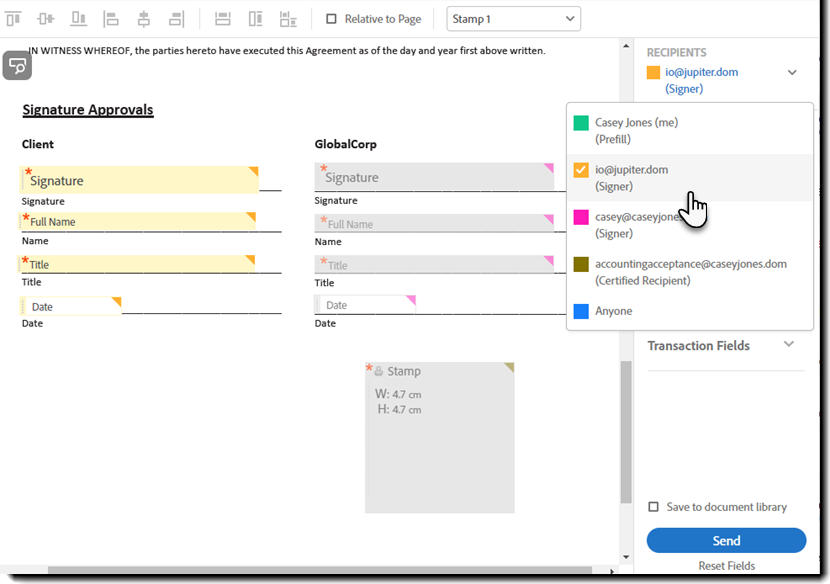Open the search comment bubble icon
Image resolution: width=830 pixels, height=584 pixels.
click(17, 66)
